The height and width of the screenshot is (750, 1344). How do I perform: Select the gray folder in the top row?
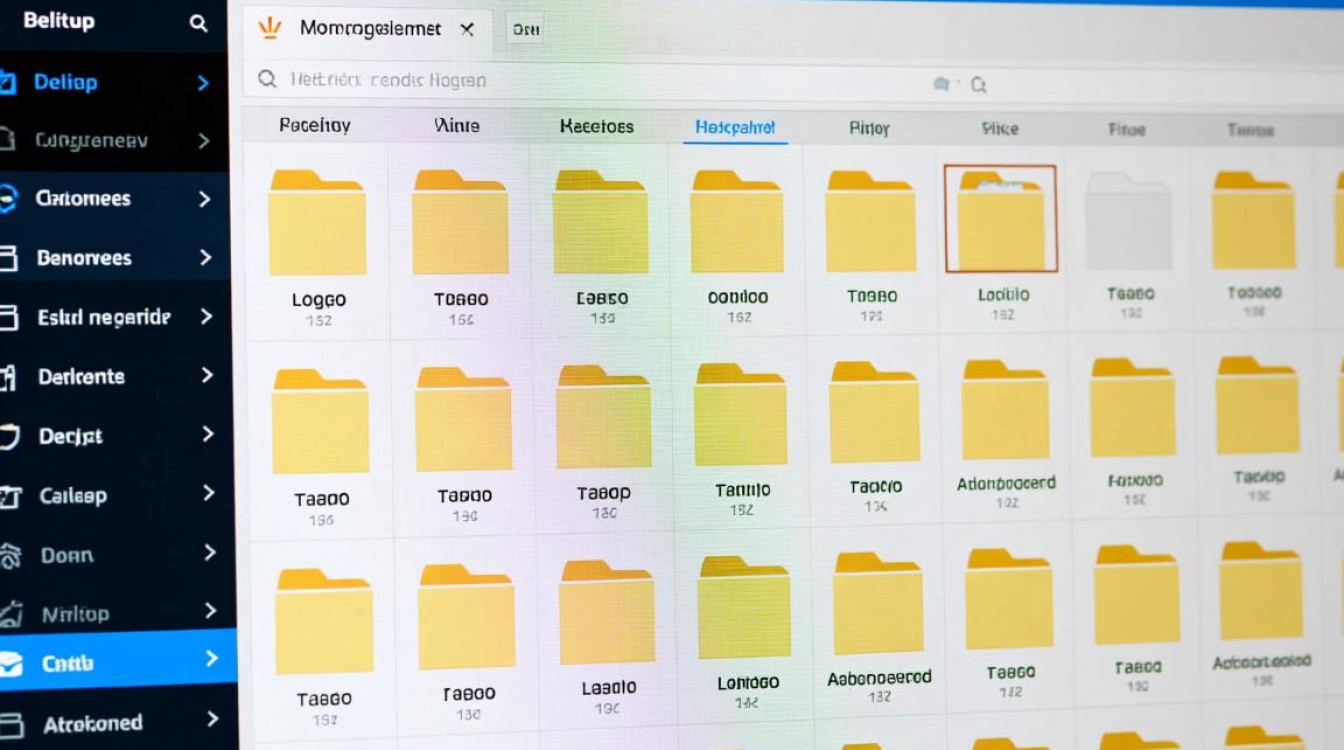[1127, 220]
